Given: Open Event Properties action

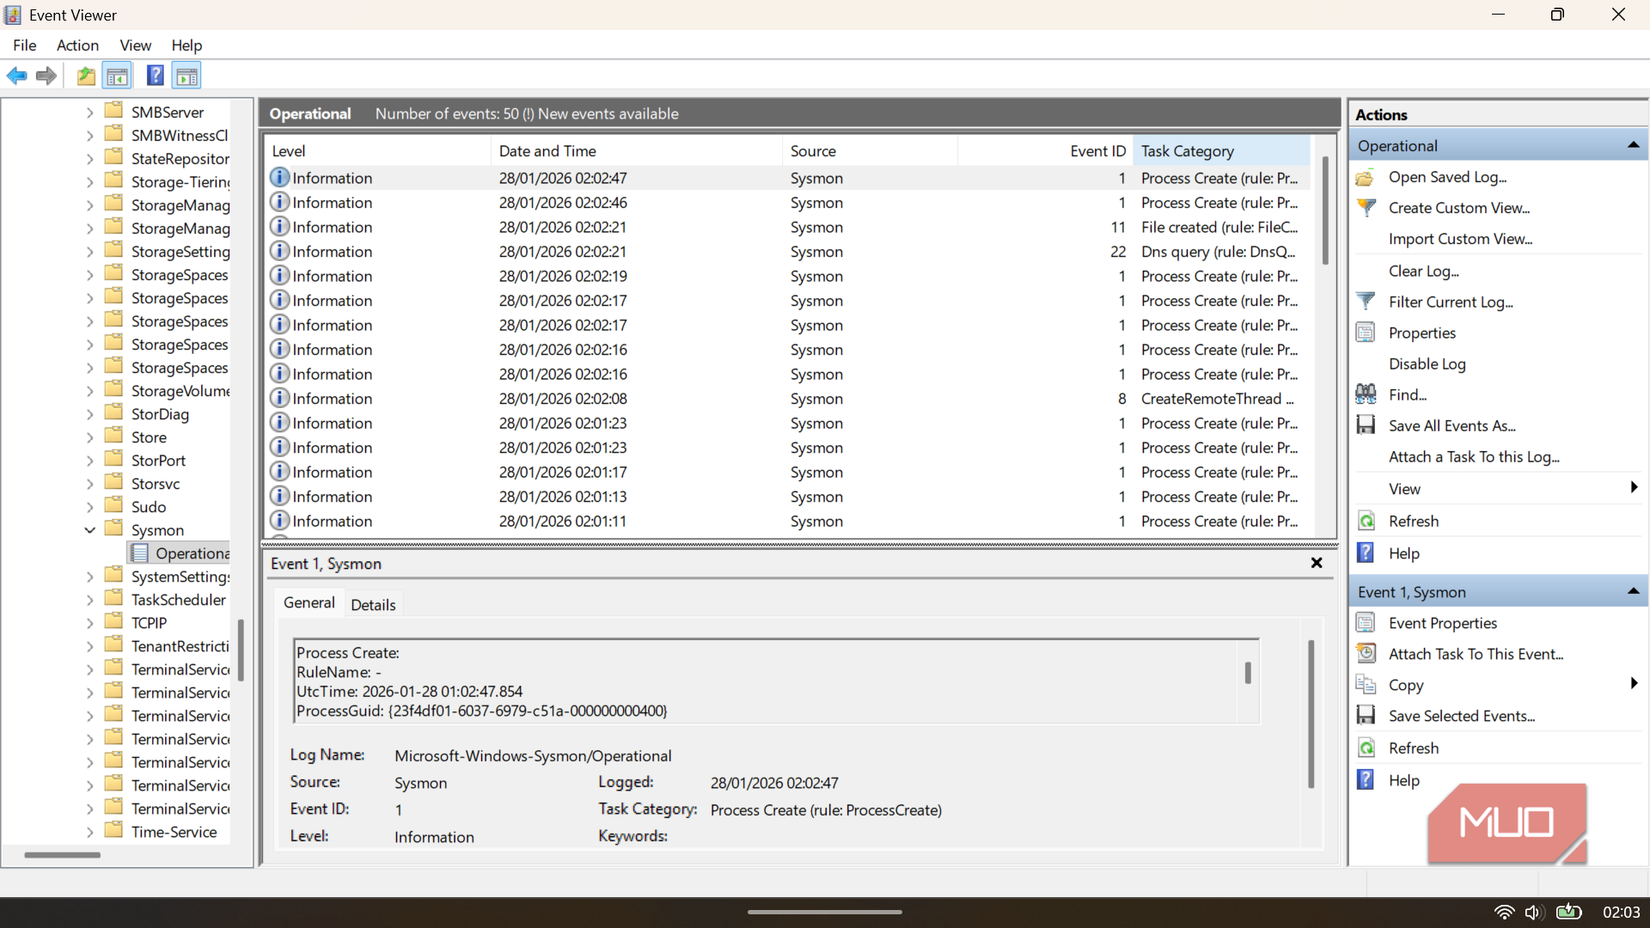Looking at the screenshot, I should (1442, 623).
